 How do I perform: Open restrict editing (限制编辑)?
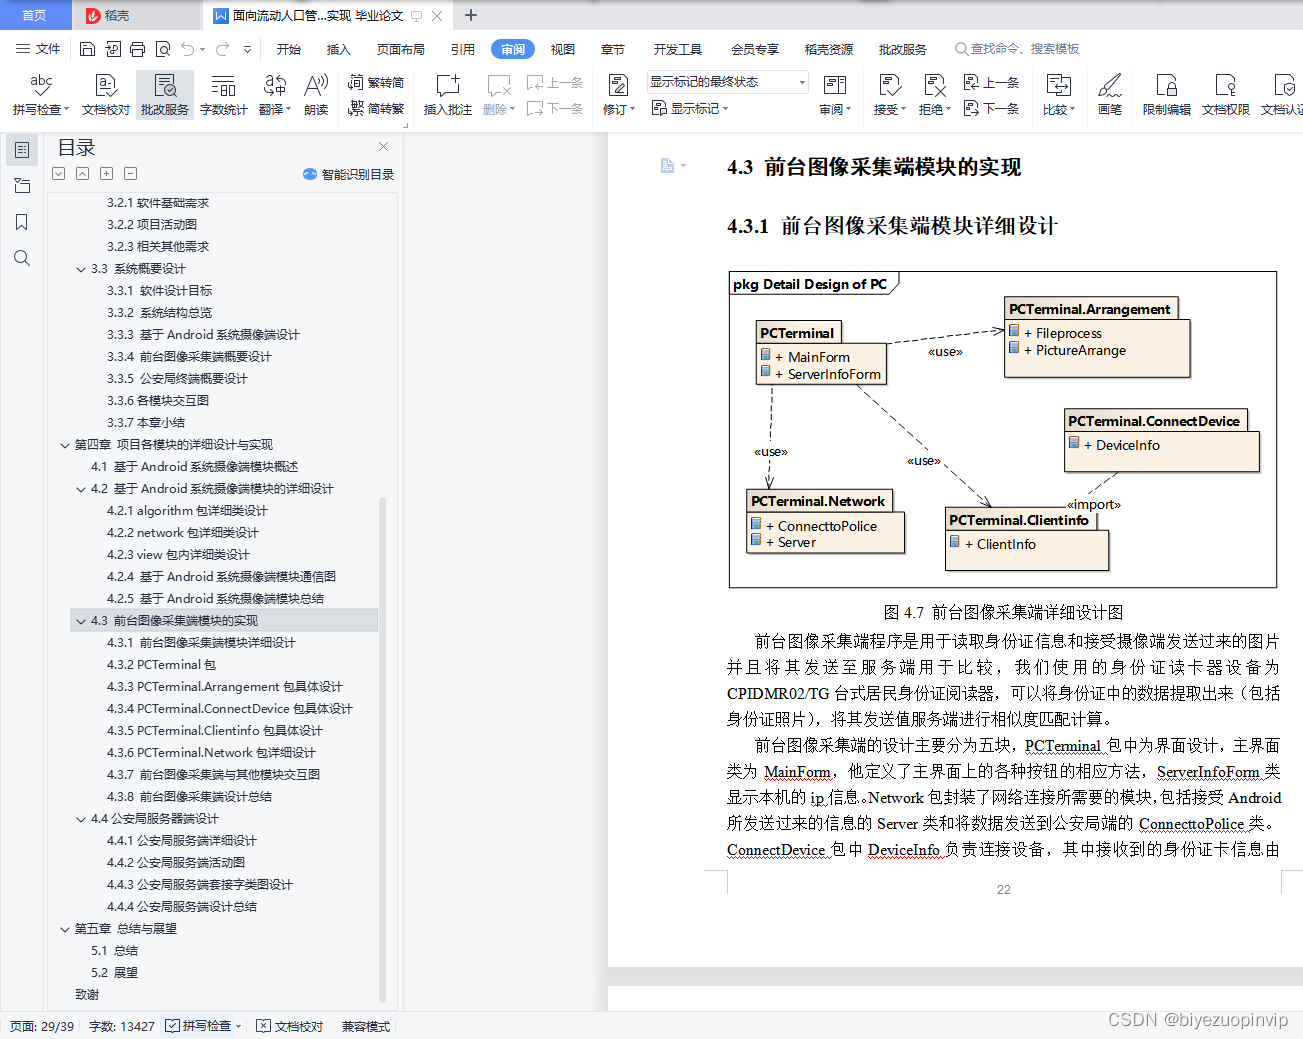[x=1165, y=93]
